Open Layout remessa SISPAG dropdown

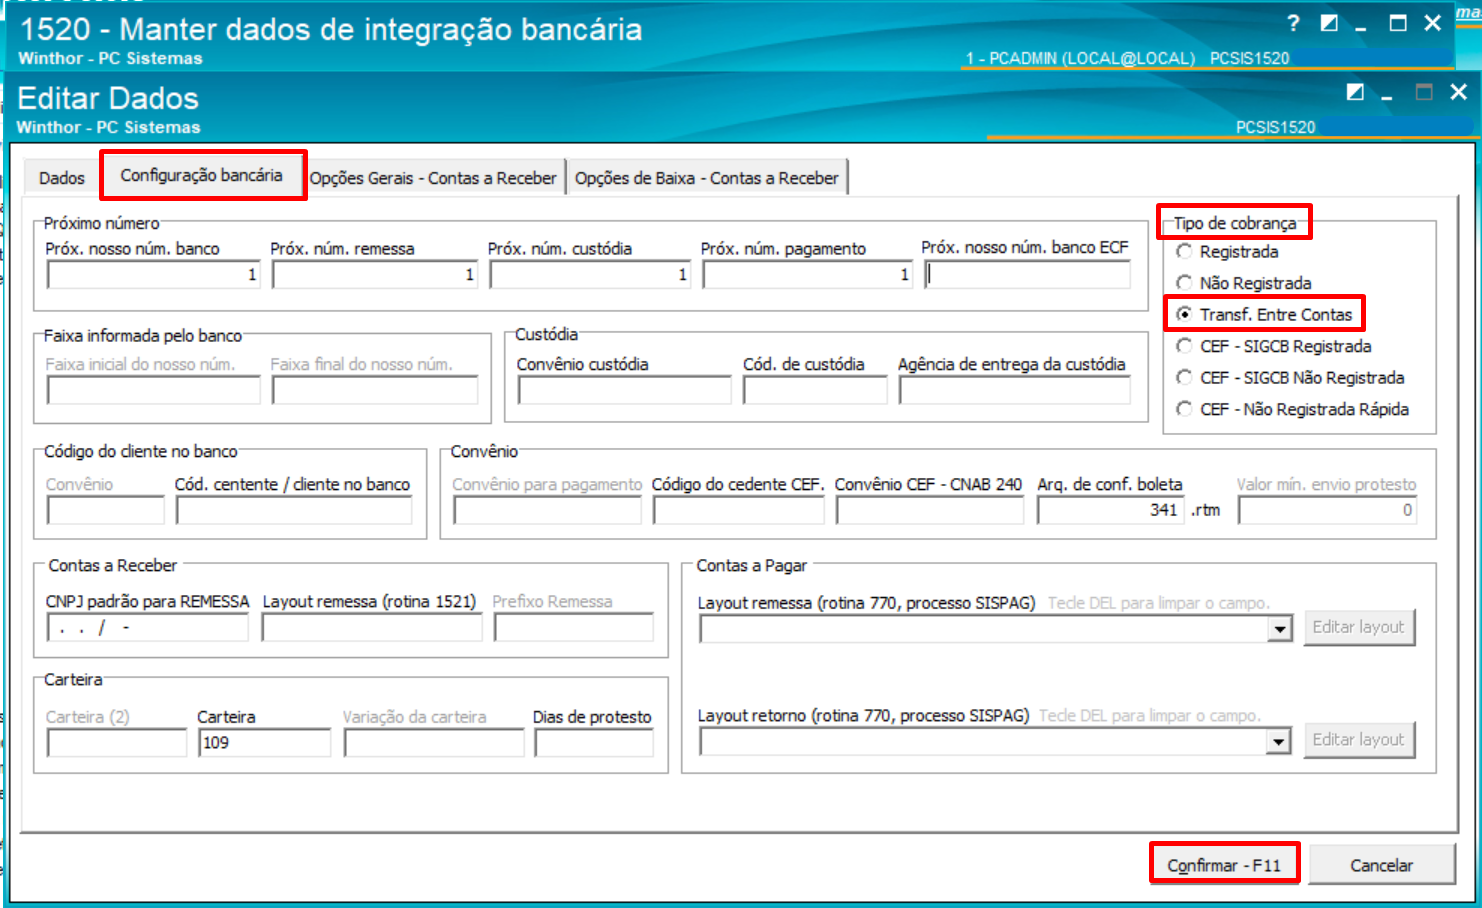point(1280,629)
